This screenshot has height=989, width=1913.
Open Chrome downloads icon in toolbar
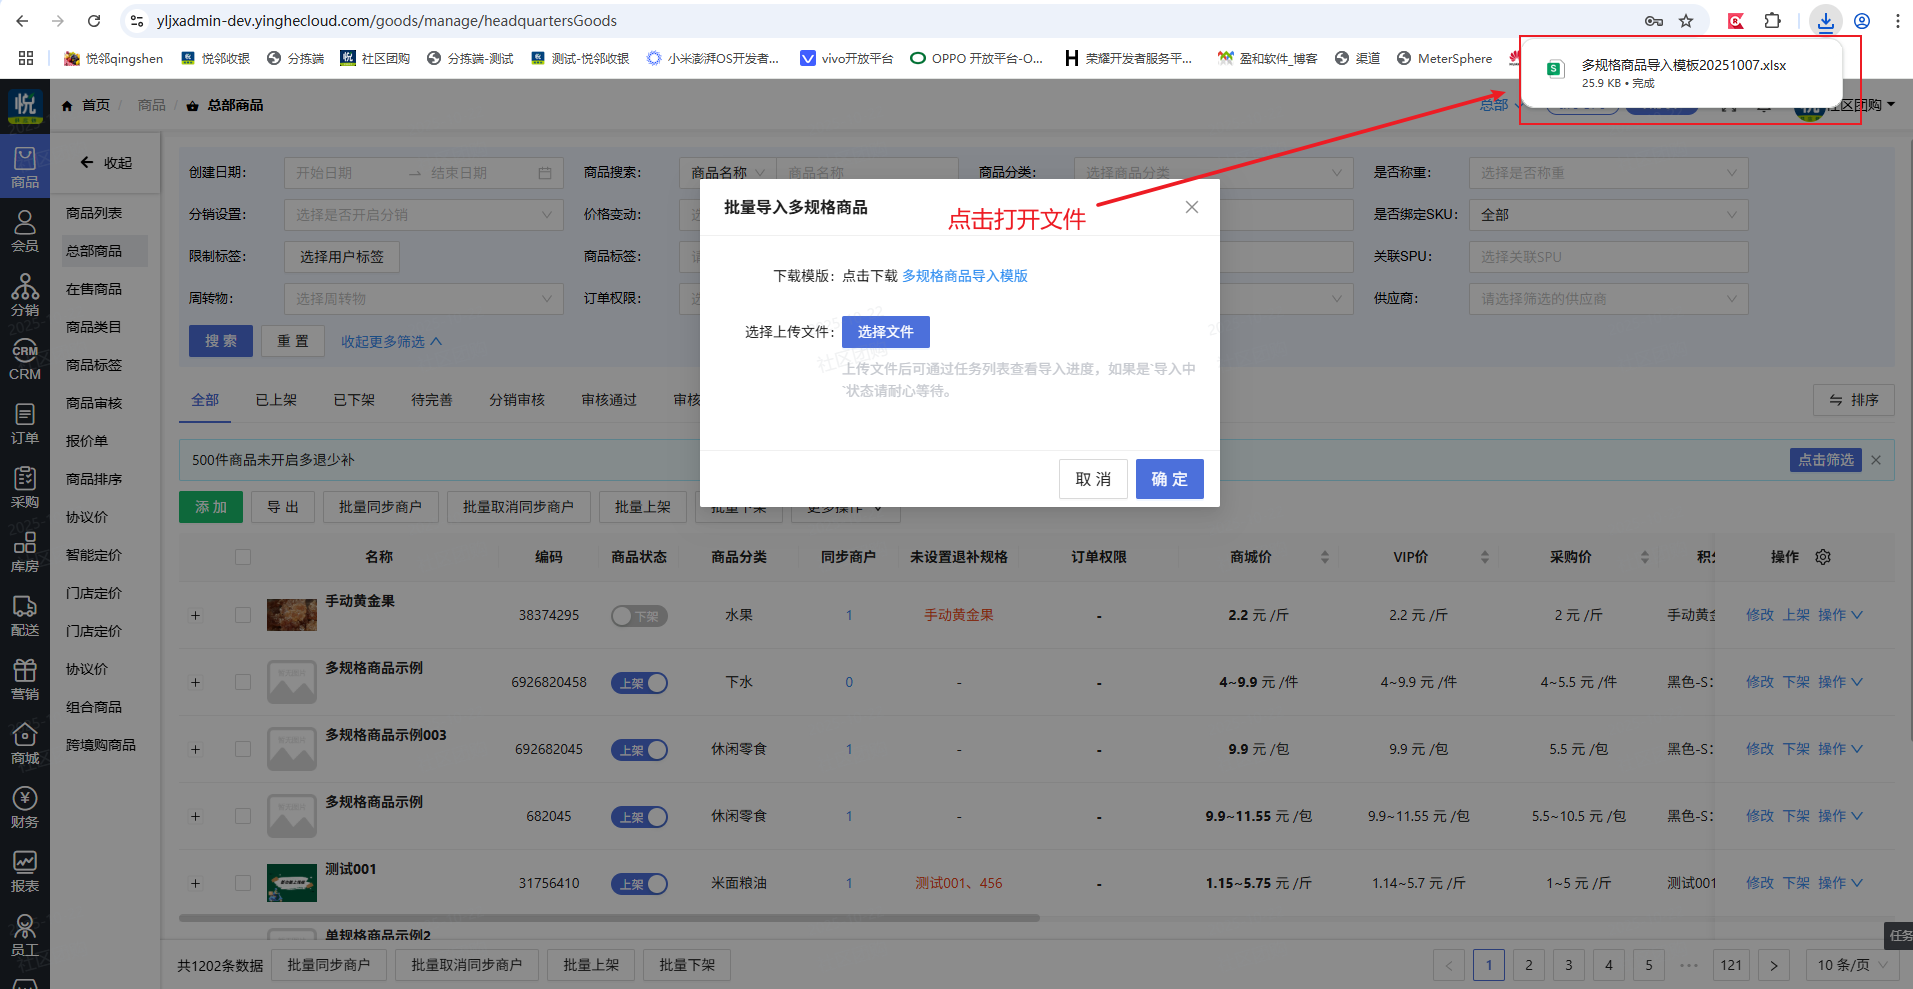(1826, 21)
